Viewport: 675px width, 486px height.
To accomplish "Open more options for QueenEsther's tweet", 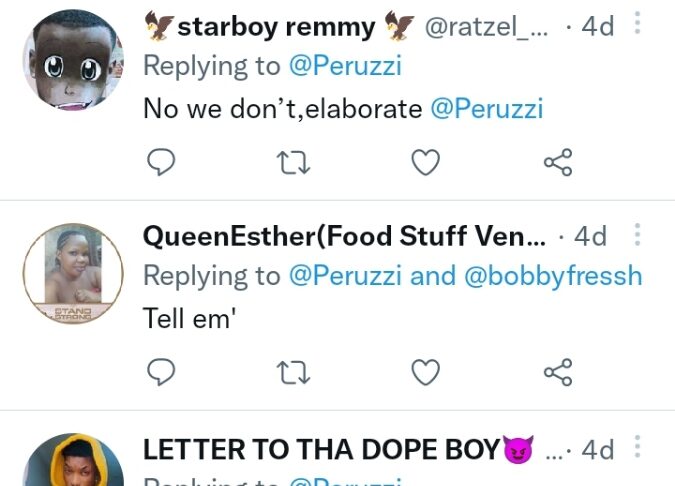I will [638, 236].
